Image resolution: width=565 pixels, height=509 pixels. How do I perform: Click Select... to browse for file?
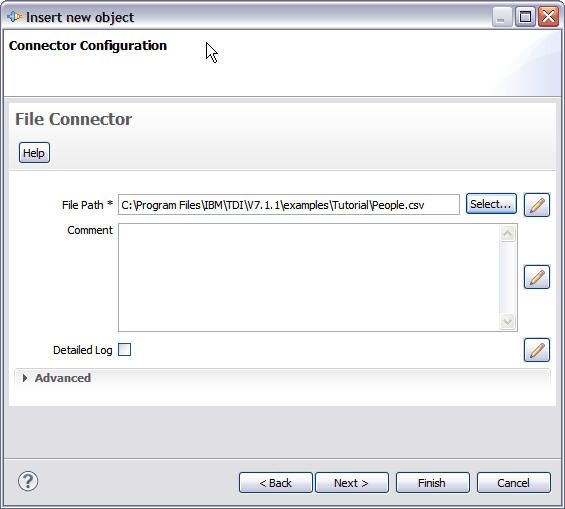pos(491,204)
